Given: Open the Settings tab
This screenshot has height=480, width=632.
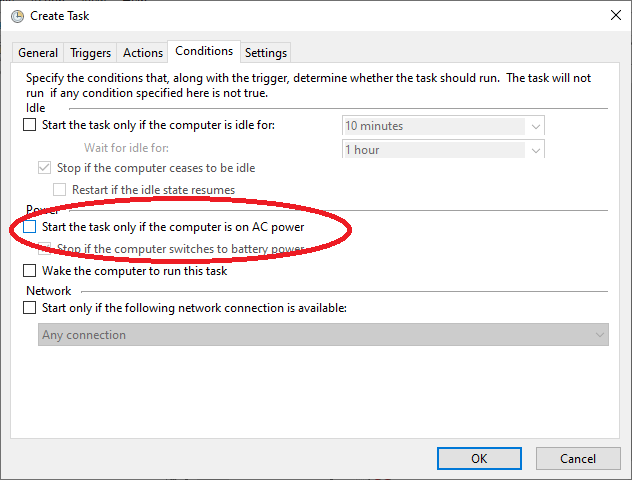Looking at the screenshot, I should pos(265,53).
